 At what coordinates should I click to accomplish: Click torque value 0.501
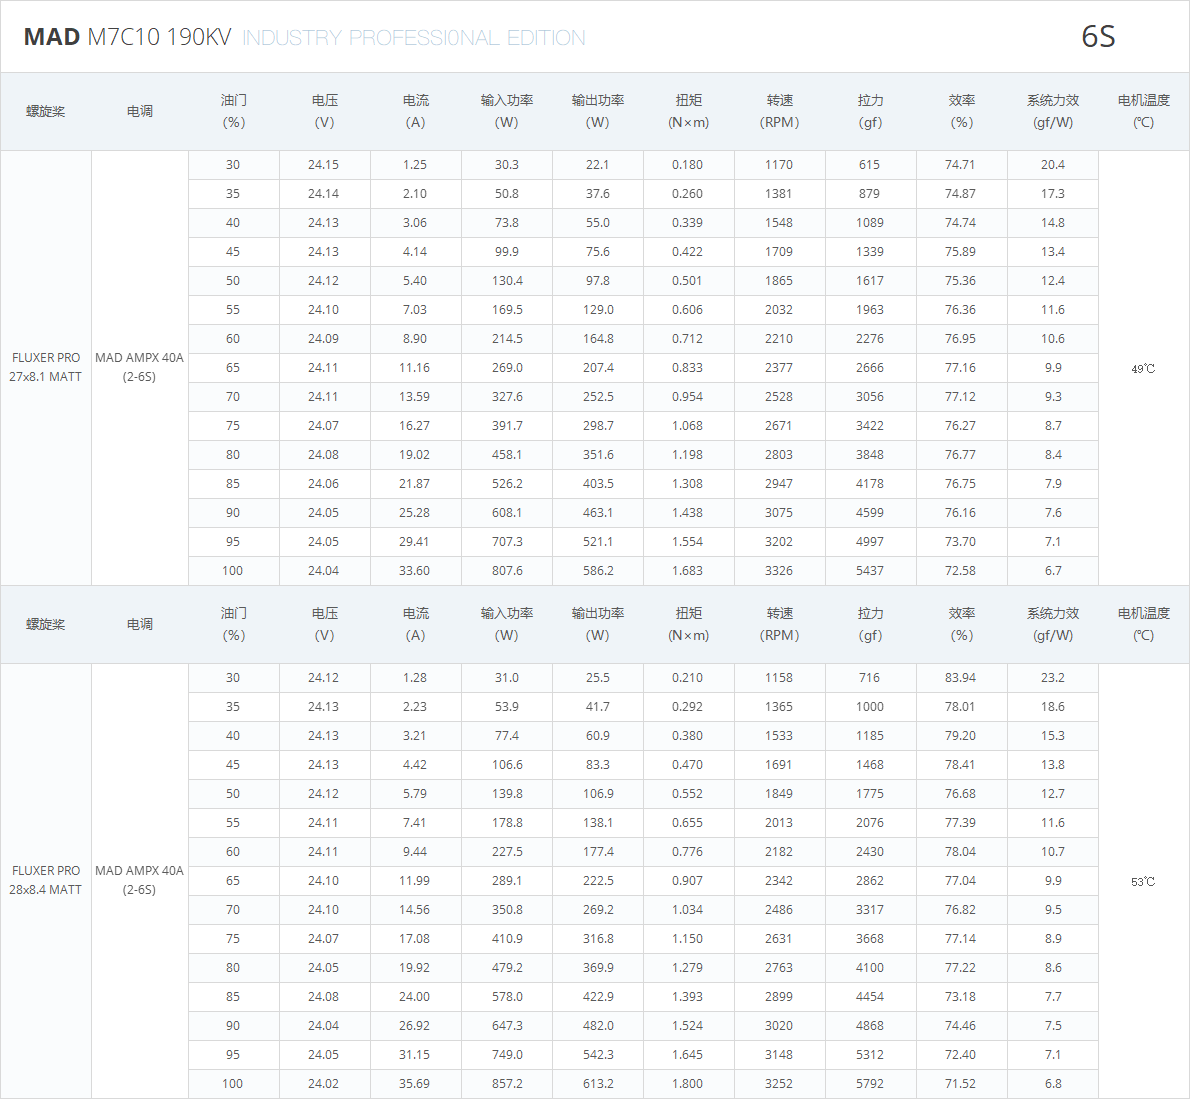coord(688,281)
